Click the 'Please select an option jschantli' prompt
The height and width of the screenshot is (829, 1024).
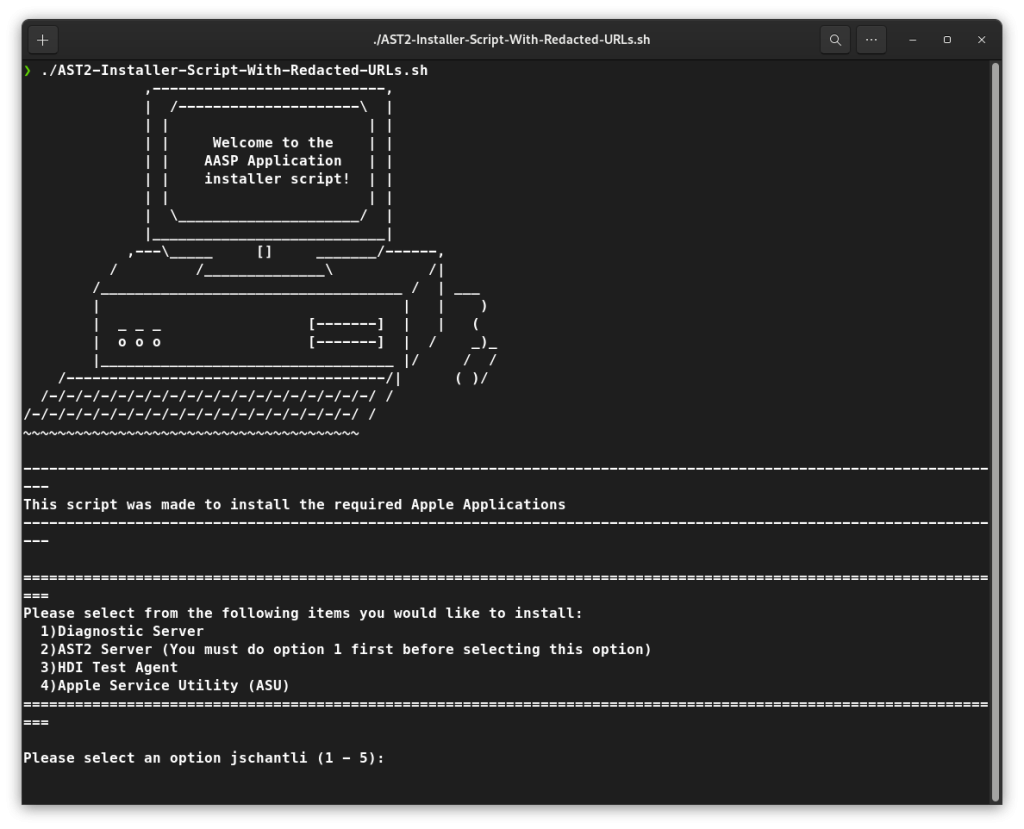point(204,758)
